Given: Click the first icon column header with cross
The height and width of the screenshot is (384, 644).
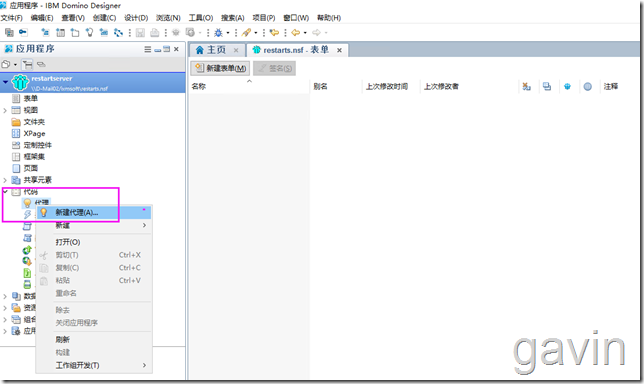Looking at the screenshot, I should (x=526, y=86).
